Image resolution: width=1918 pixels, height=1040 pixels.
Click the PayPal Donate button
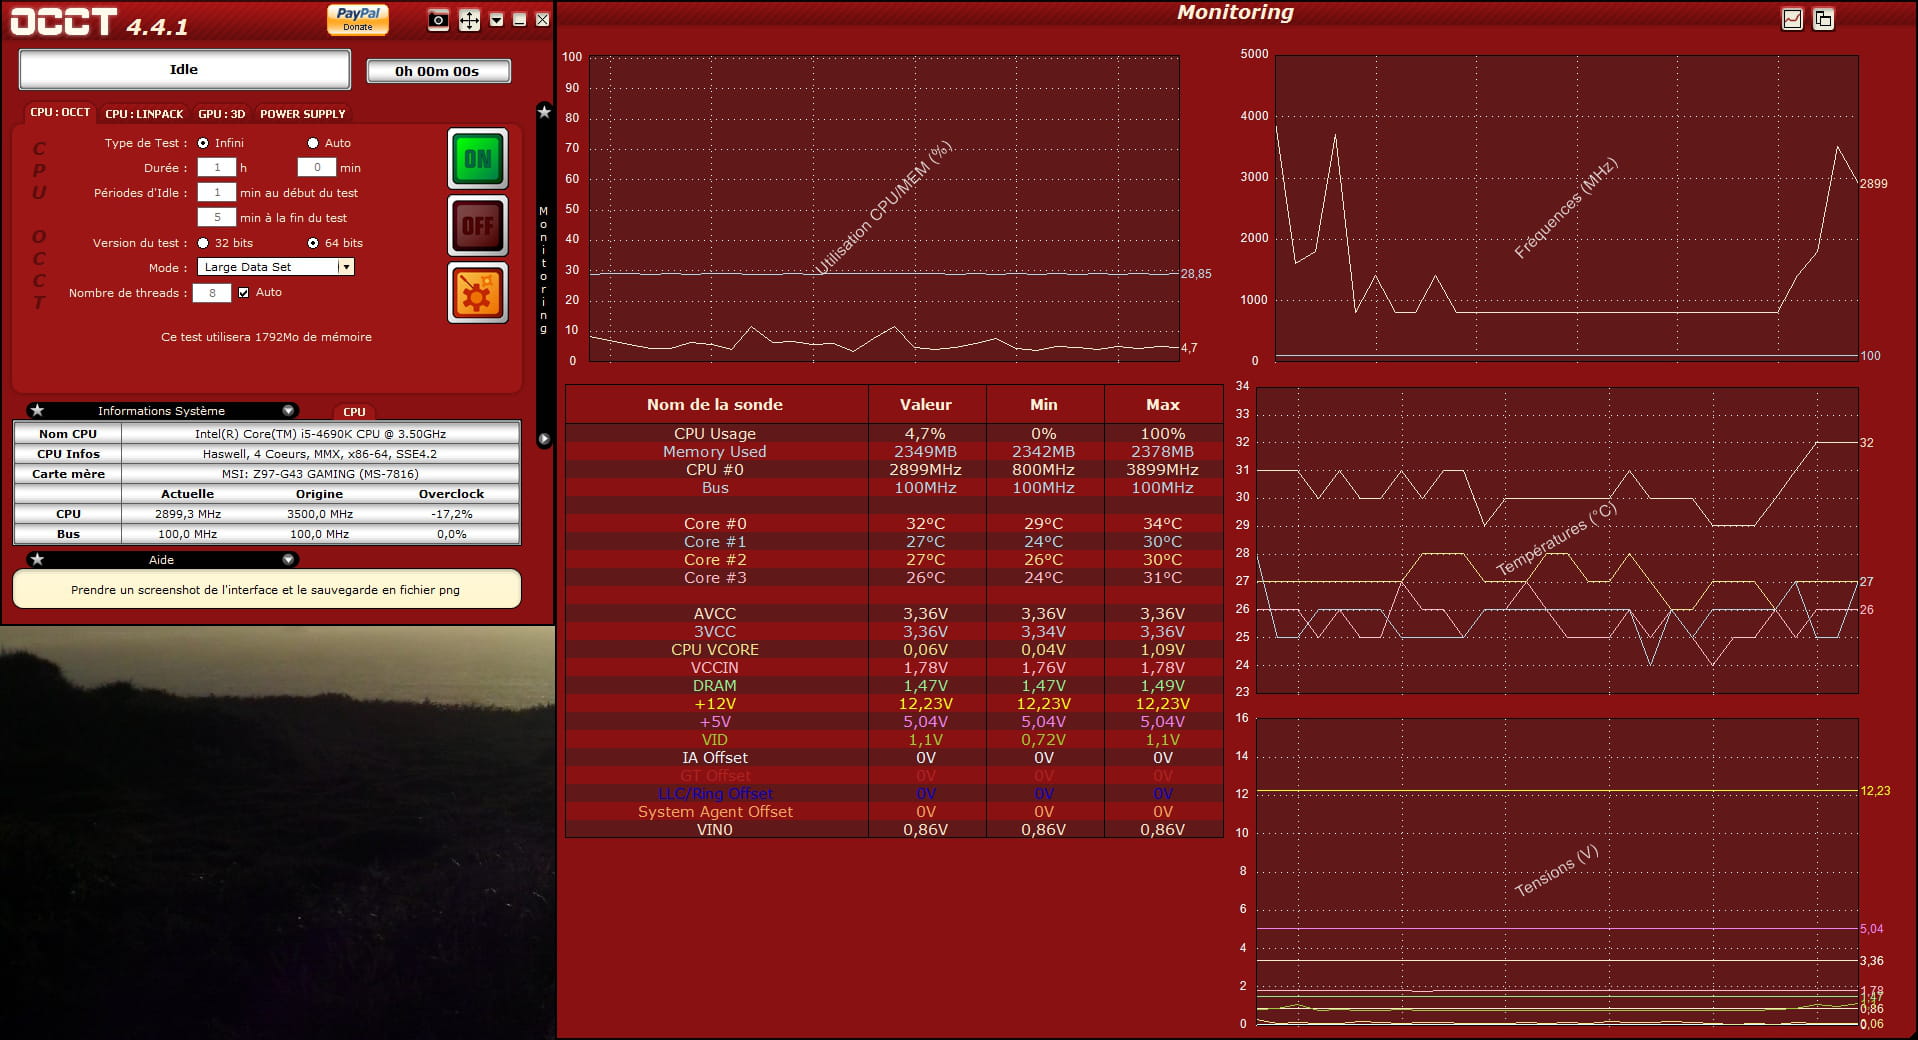pyautogui.click(x=357, y=19)
